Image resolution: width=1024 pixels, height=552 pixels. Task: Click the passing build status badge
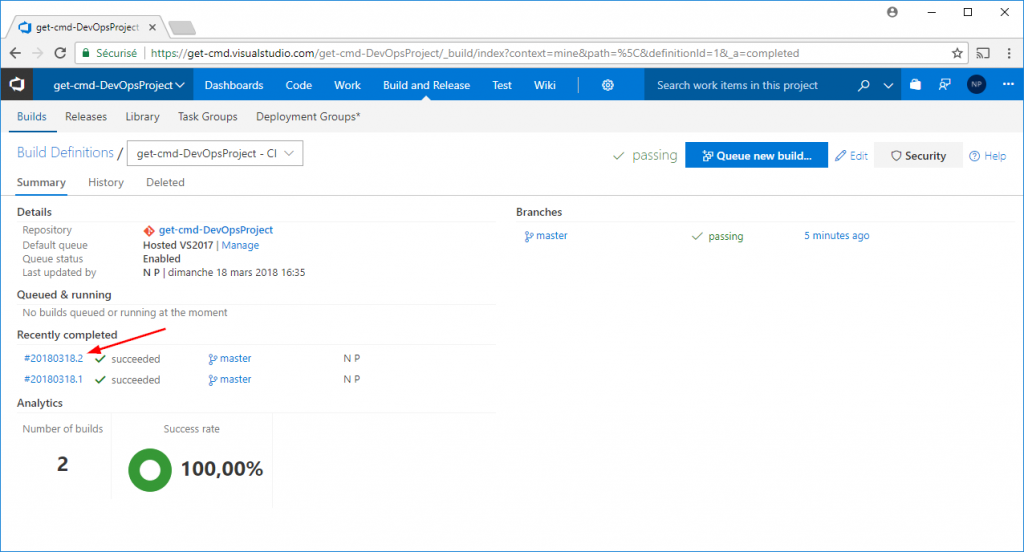point(645,155)
